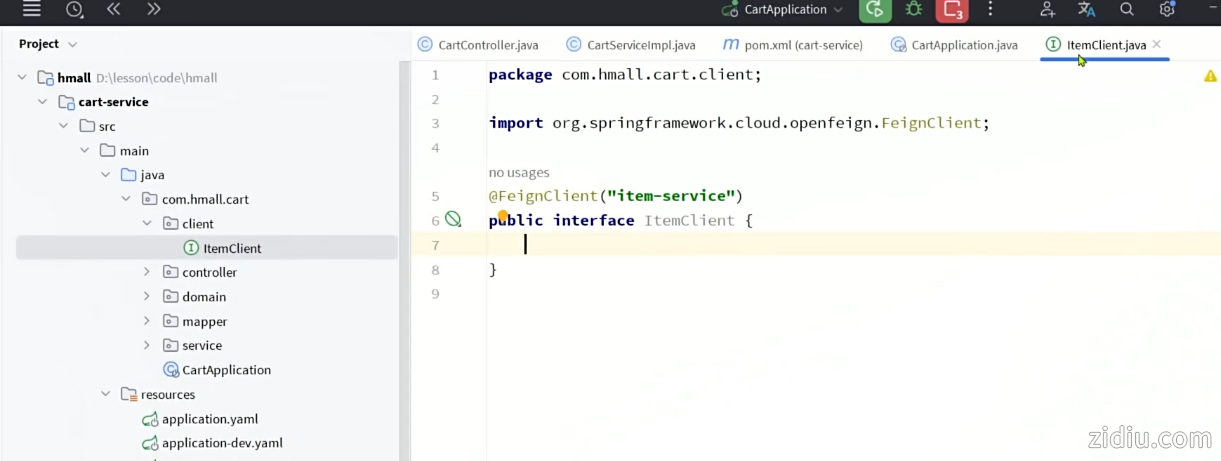This screenshot has height=461, width=1221.
Task: Open IDE settings gear icon
Action: coord(1166,9)
